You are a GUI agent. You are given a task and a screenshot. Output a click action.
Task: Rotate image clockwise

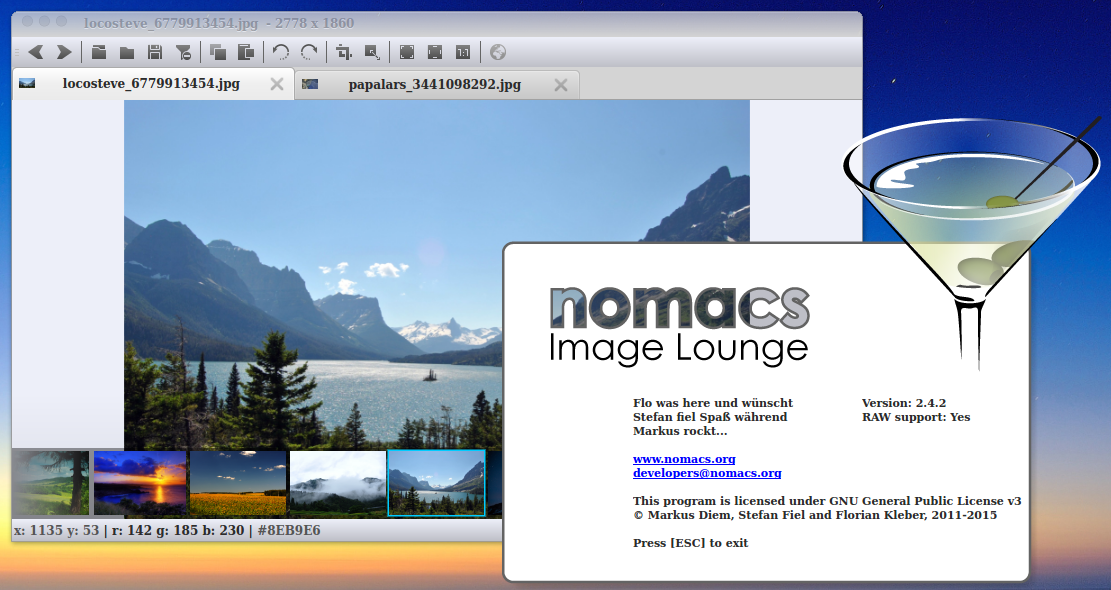point(309,52)
